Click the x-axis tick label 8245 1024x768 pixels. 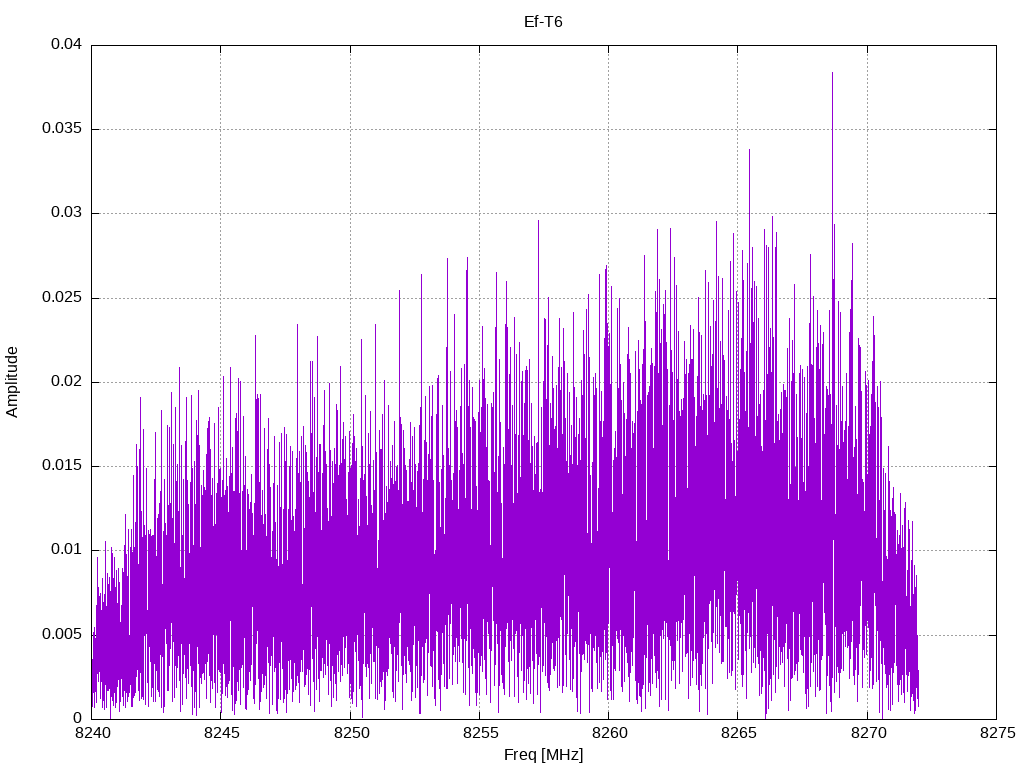click(x=221, y=733)
